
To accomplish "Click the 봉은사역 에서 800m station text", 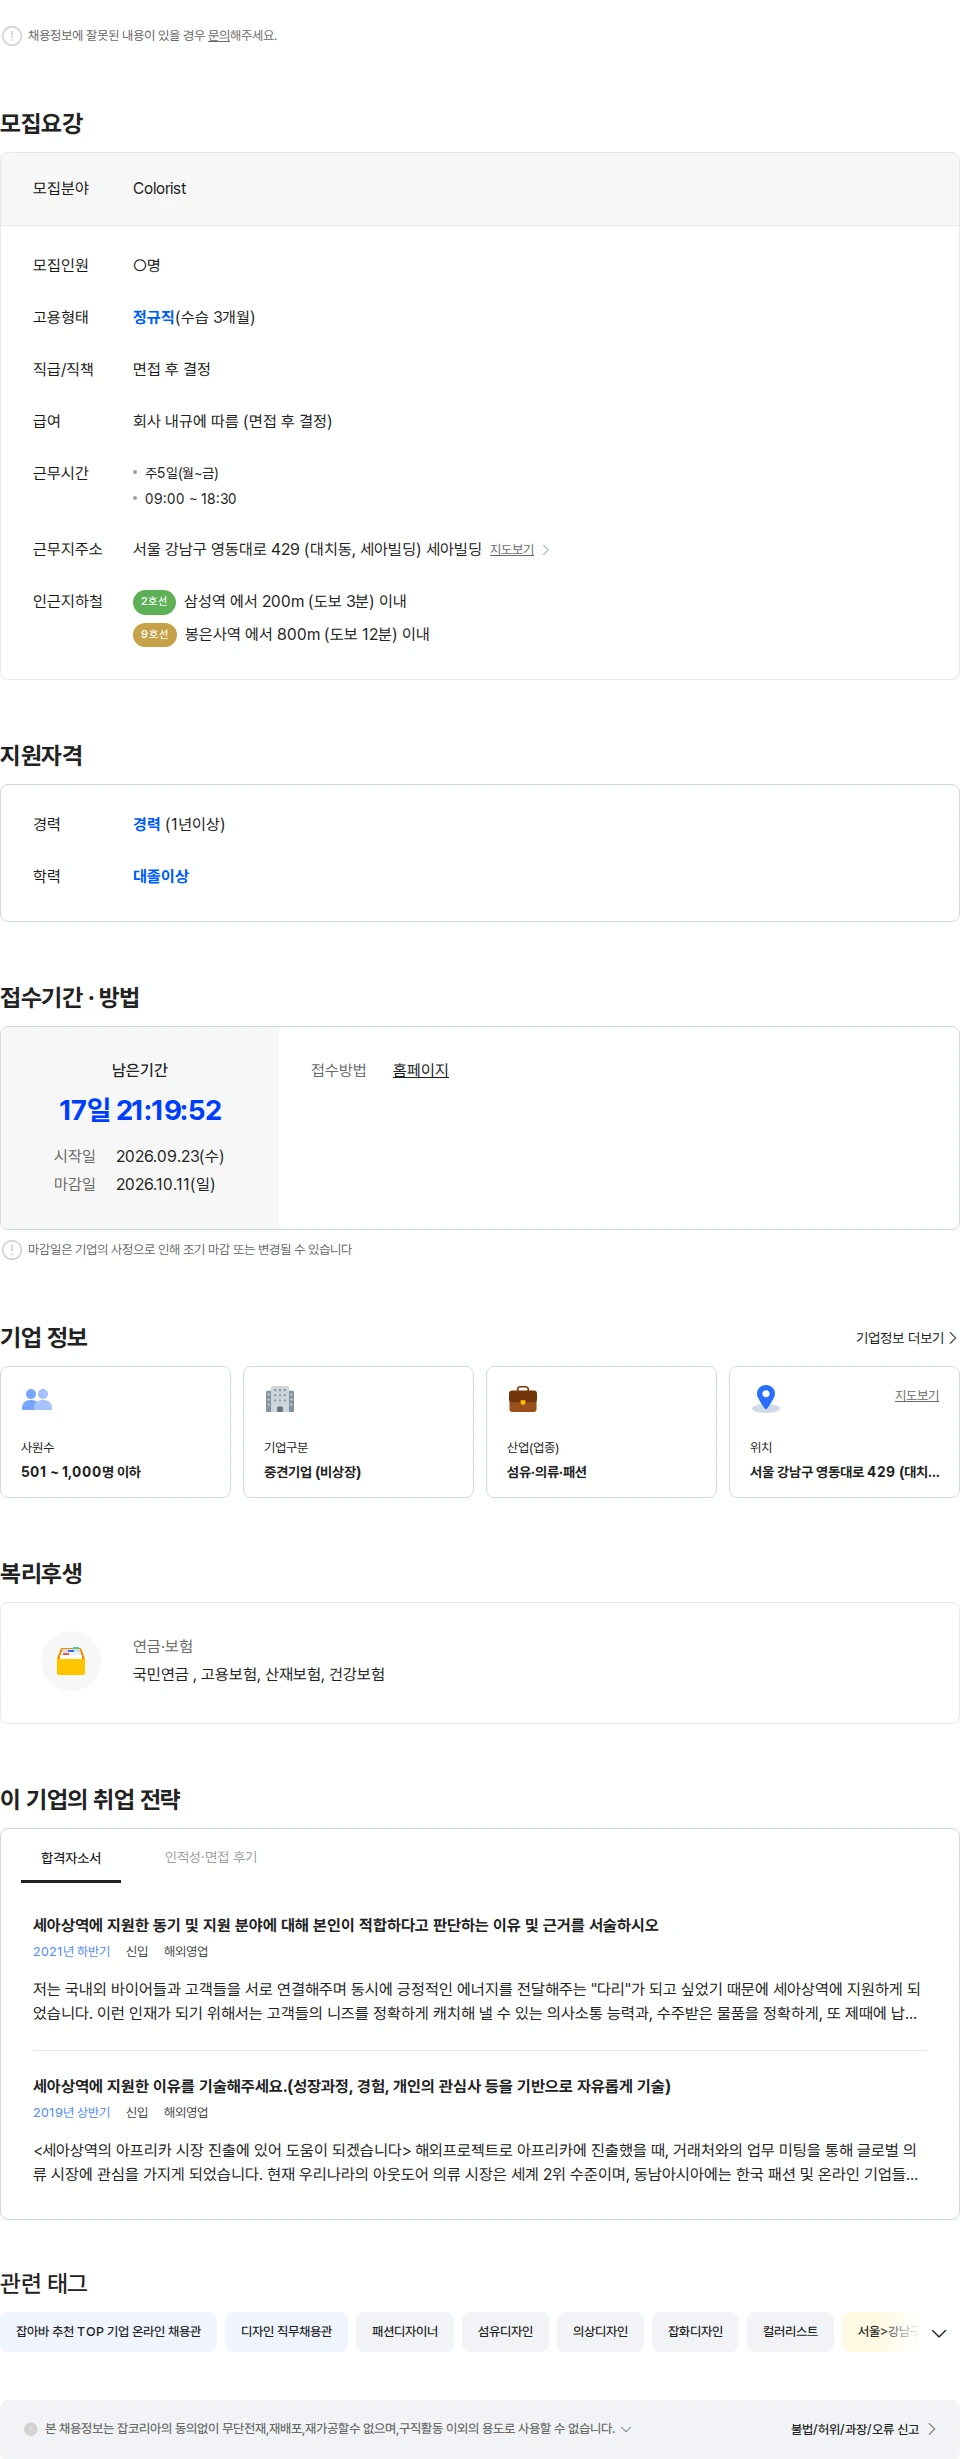I will click(307, 635).
